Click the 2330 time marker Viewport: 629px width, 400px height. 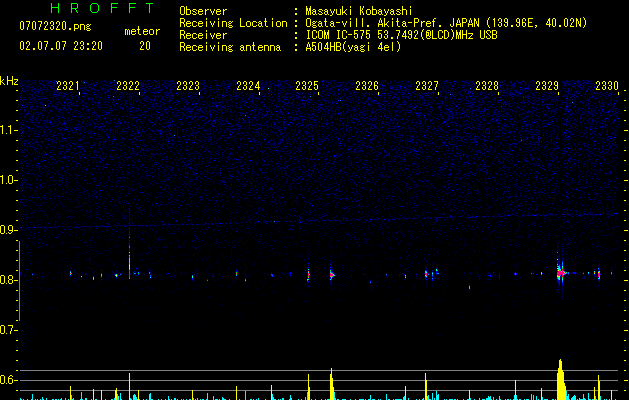(x=607, y=86)
